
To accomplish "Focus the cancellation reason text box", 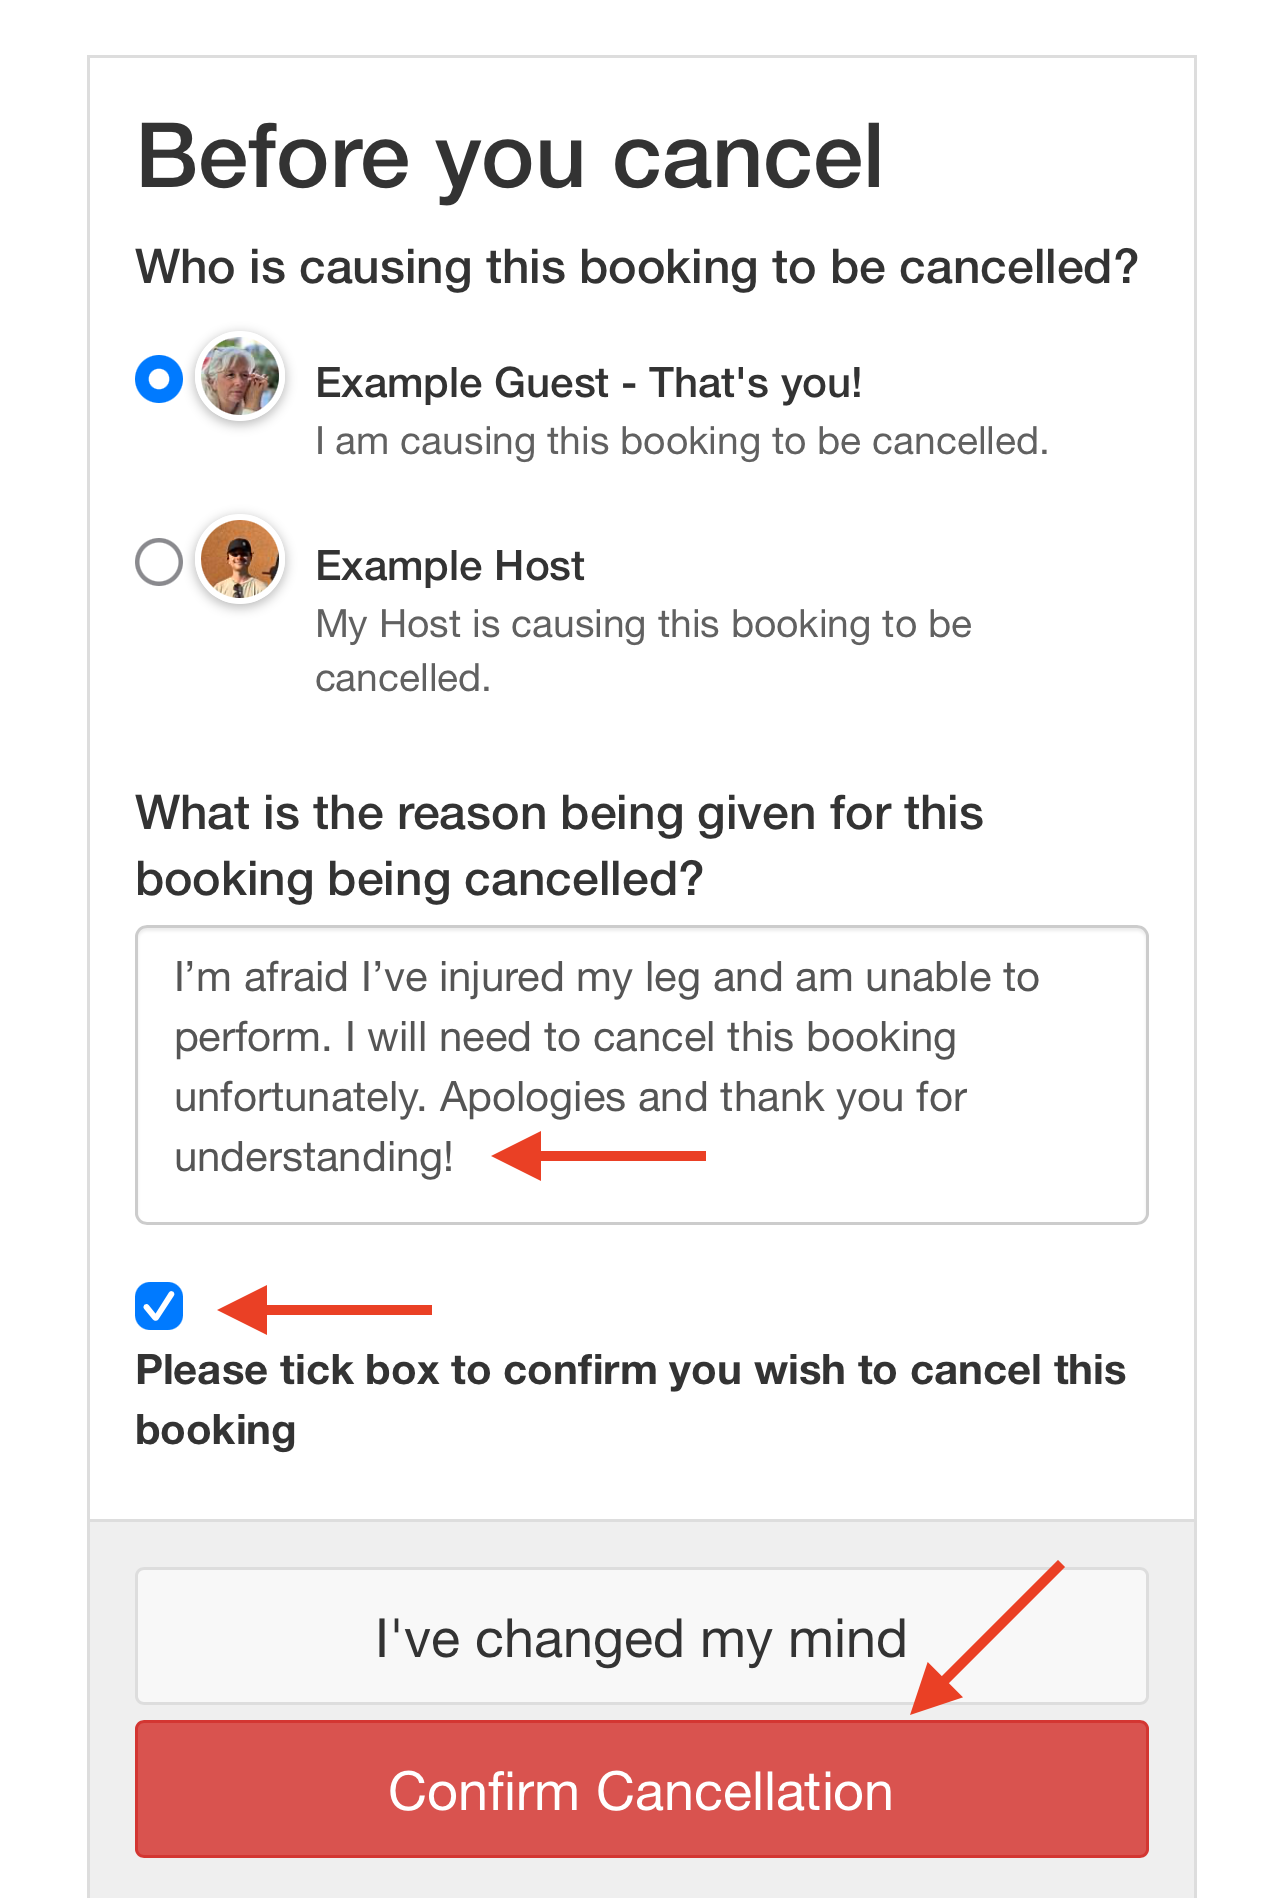I will point(642,1075).
